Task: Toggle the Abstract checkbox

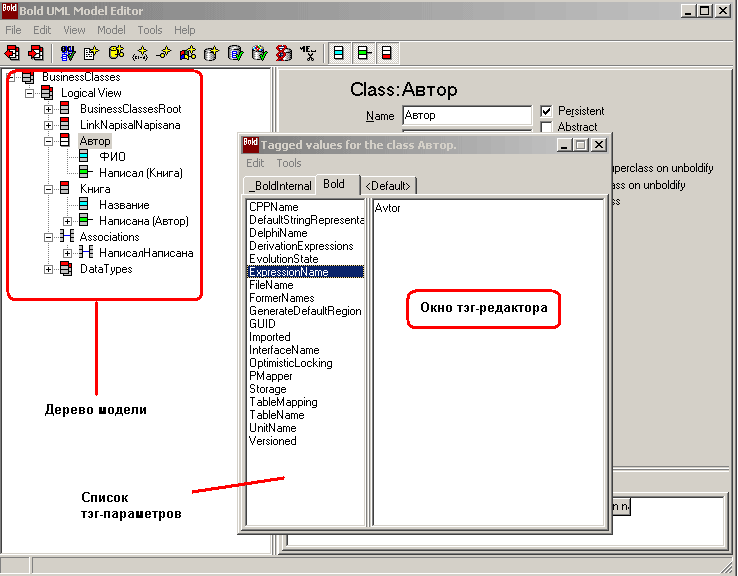Action: 546,127
